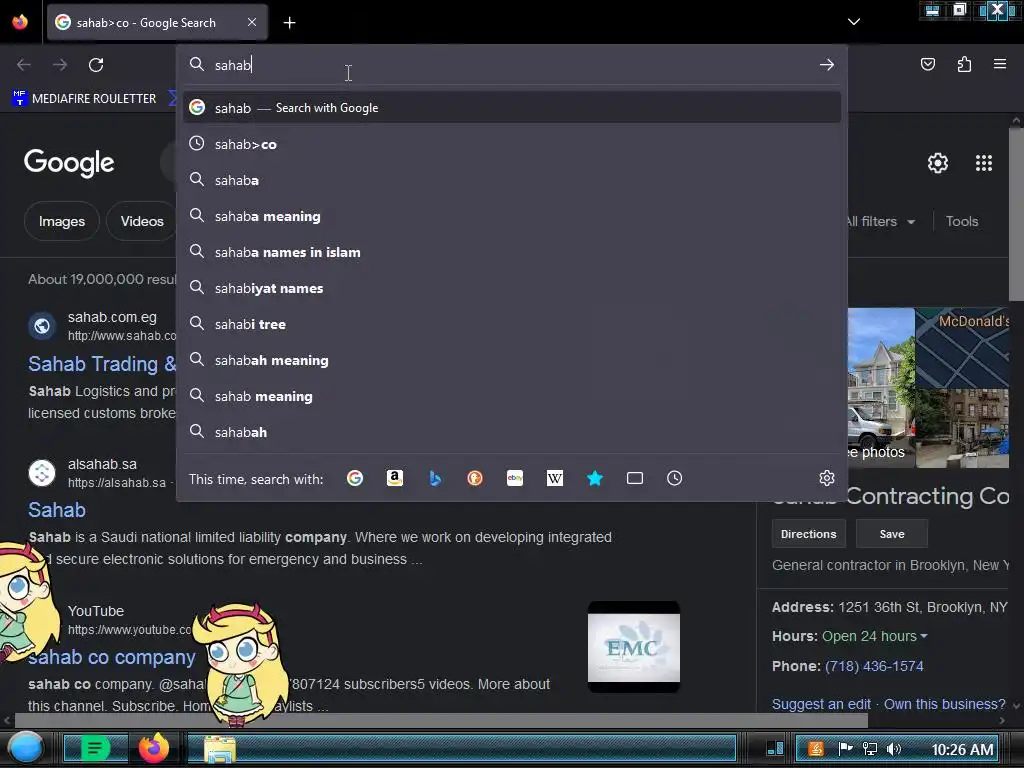Click the Save button in knowledge panel
The image size is (1024, 768).
click(x=891, y=534)
